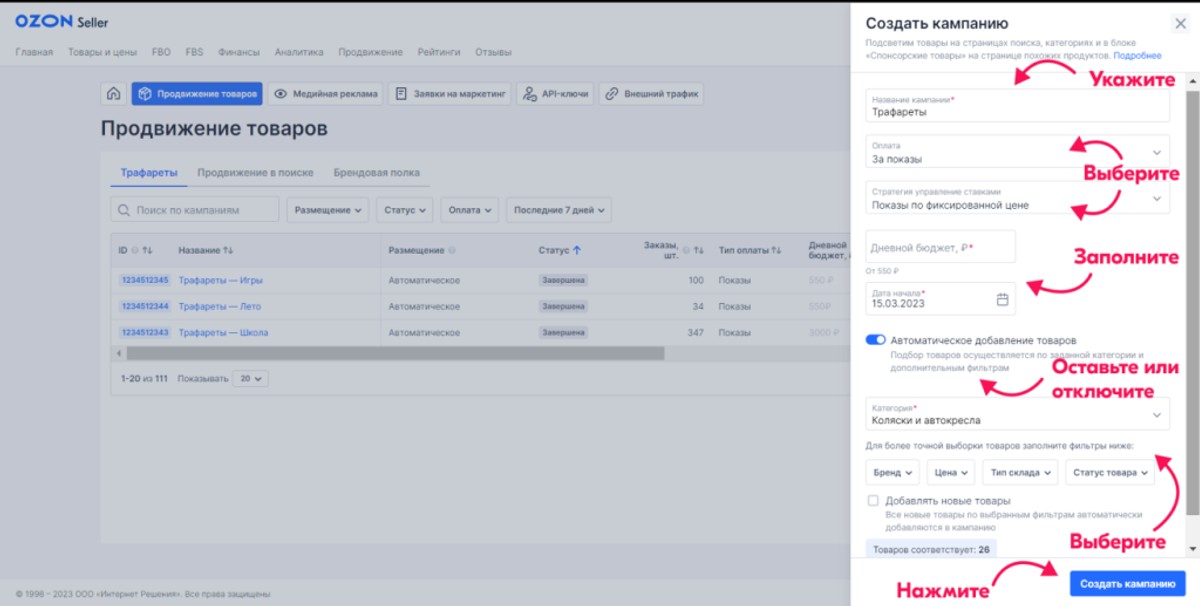Sort campaigns by ID column arrows
Image resolution: width=1200 pixels, height=606 pixels.
[147, 250]
